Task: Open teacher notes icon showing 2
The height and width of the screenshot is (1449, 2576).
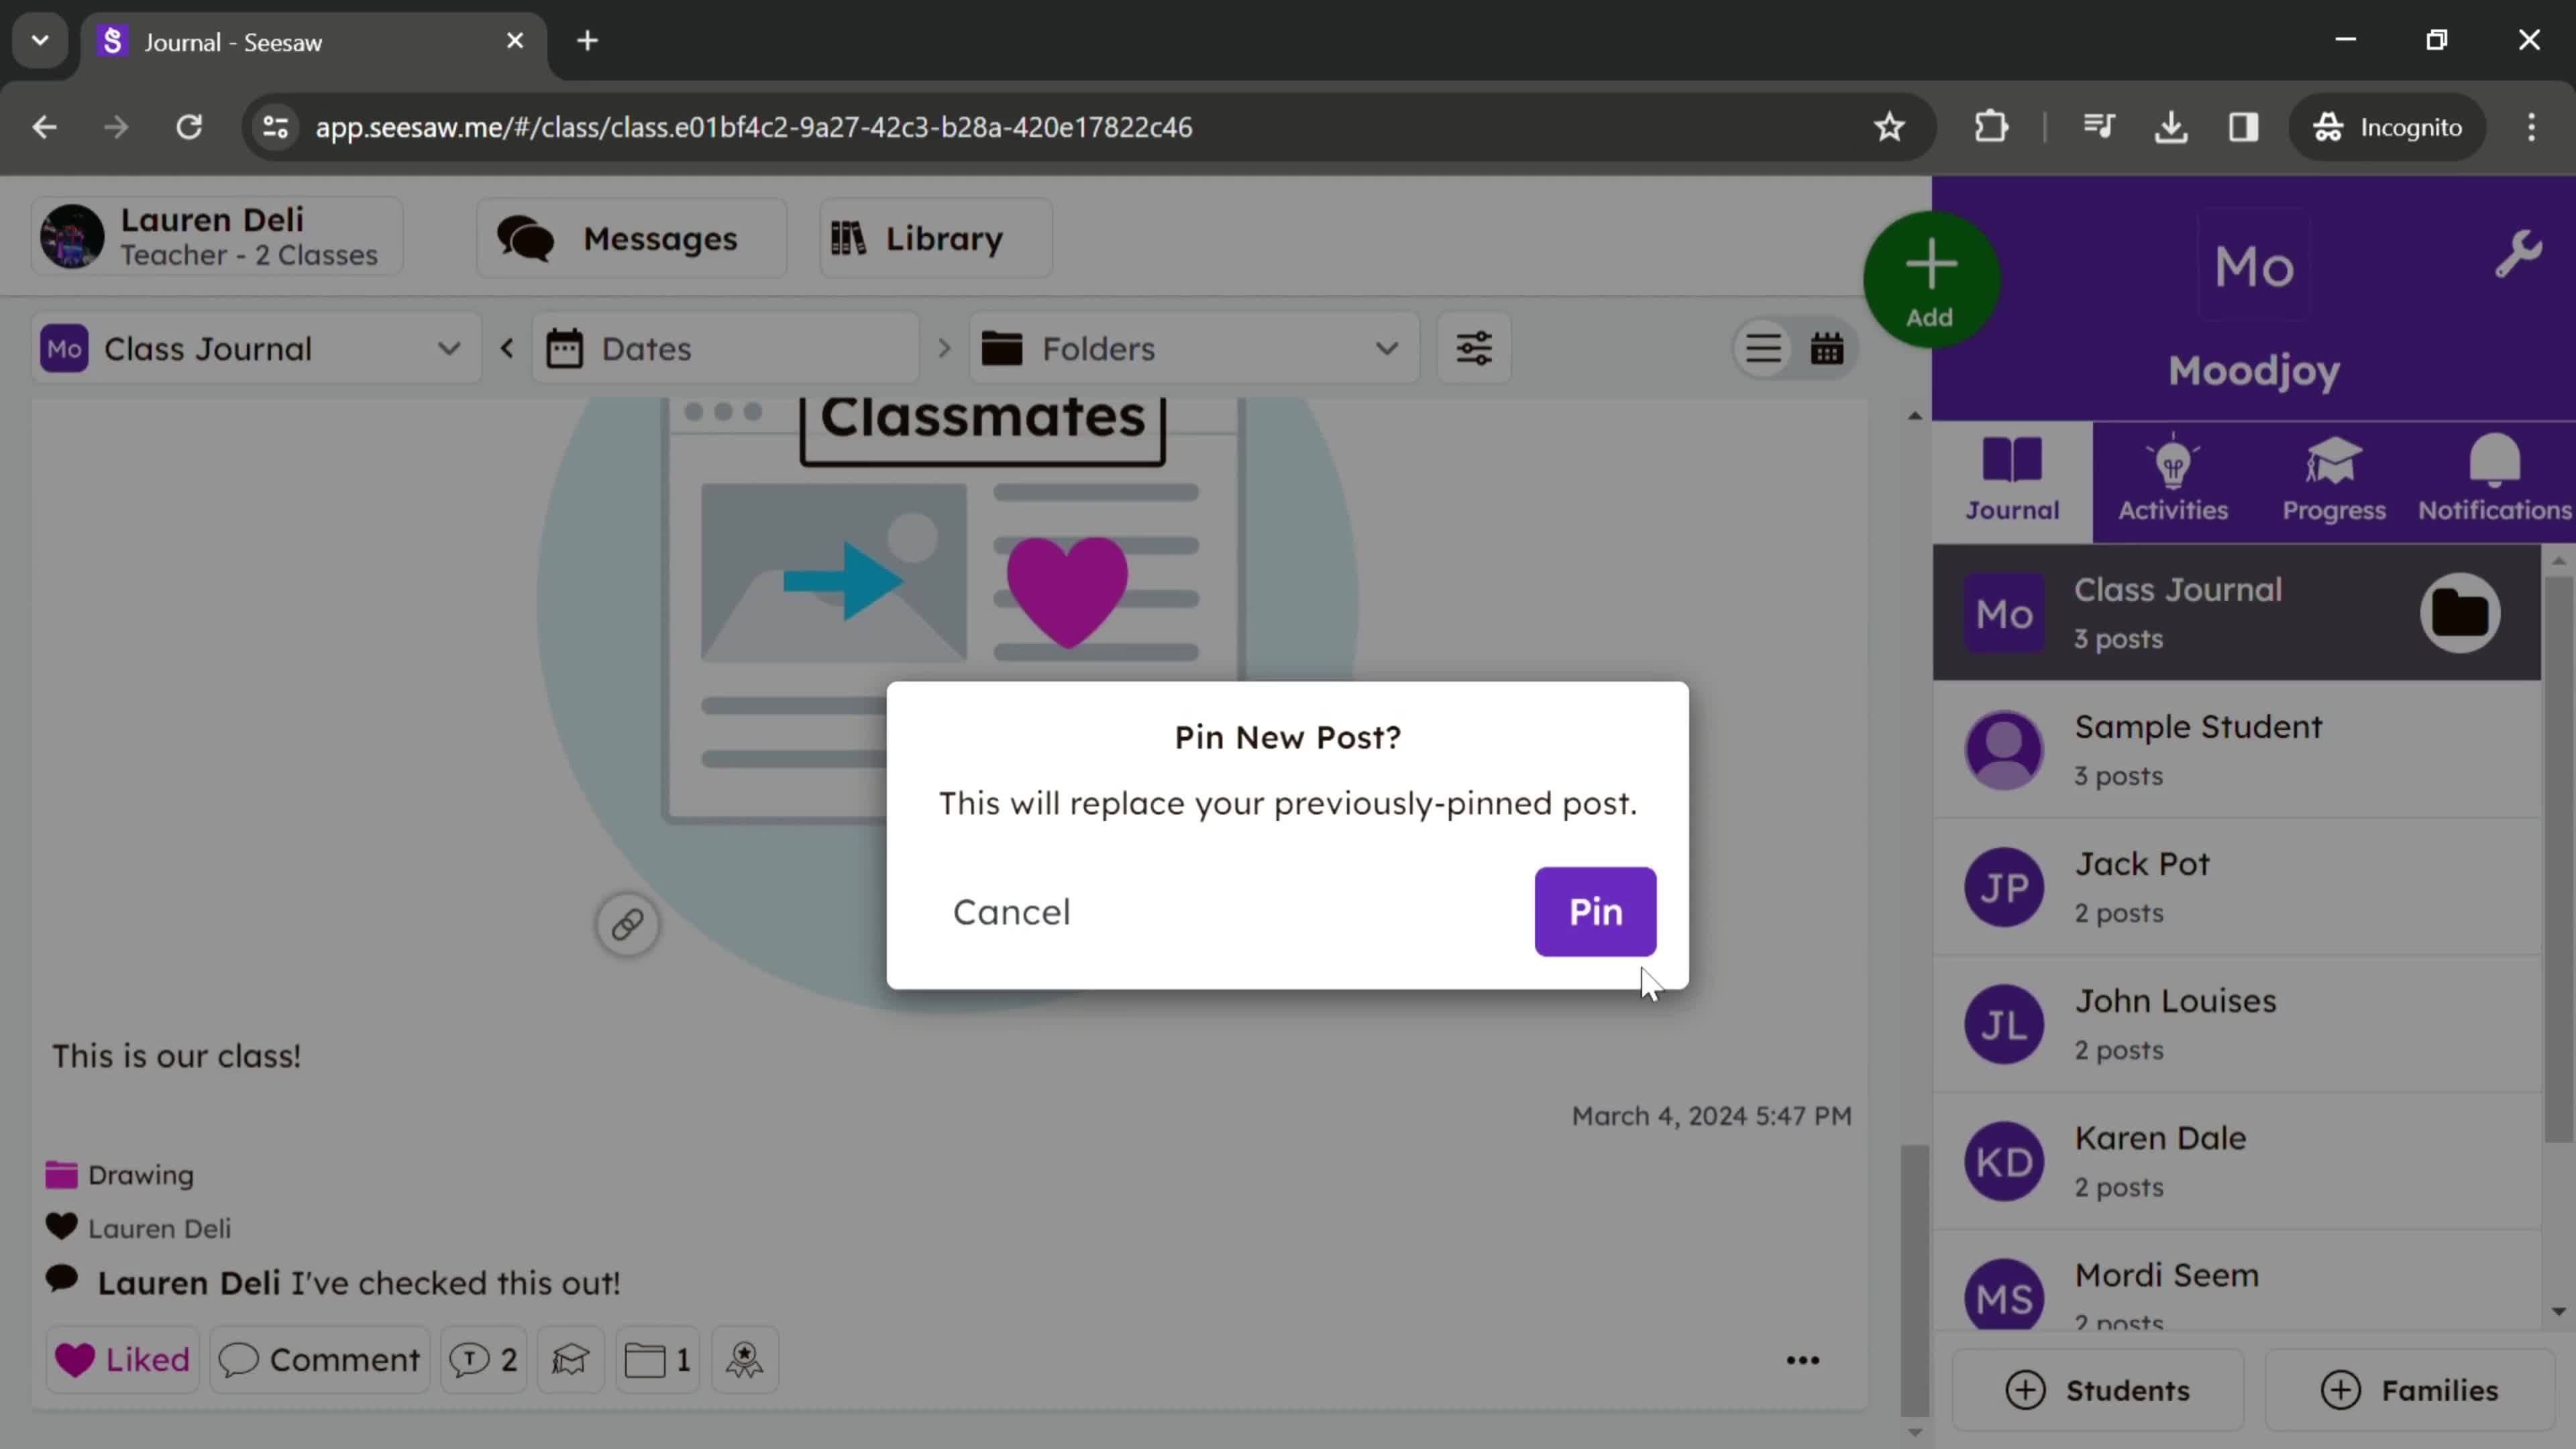Action: [x=484, y=1360]
